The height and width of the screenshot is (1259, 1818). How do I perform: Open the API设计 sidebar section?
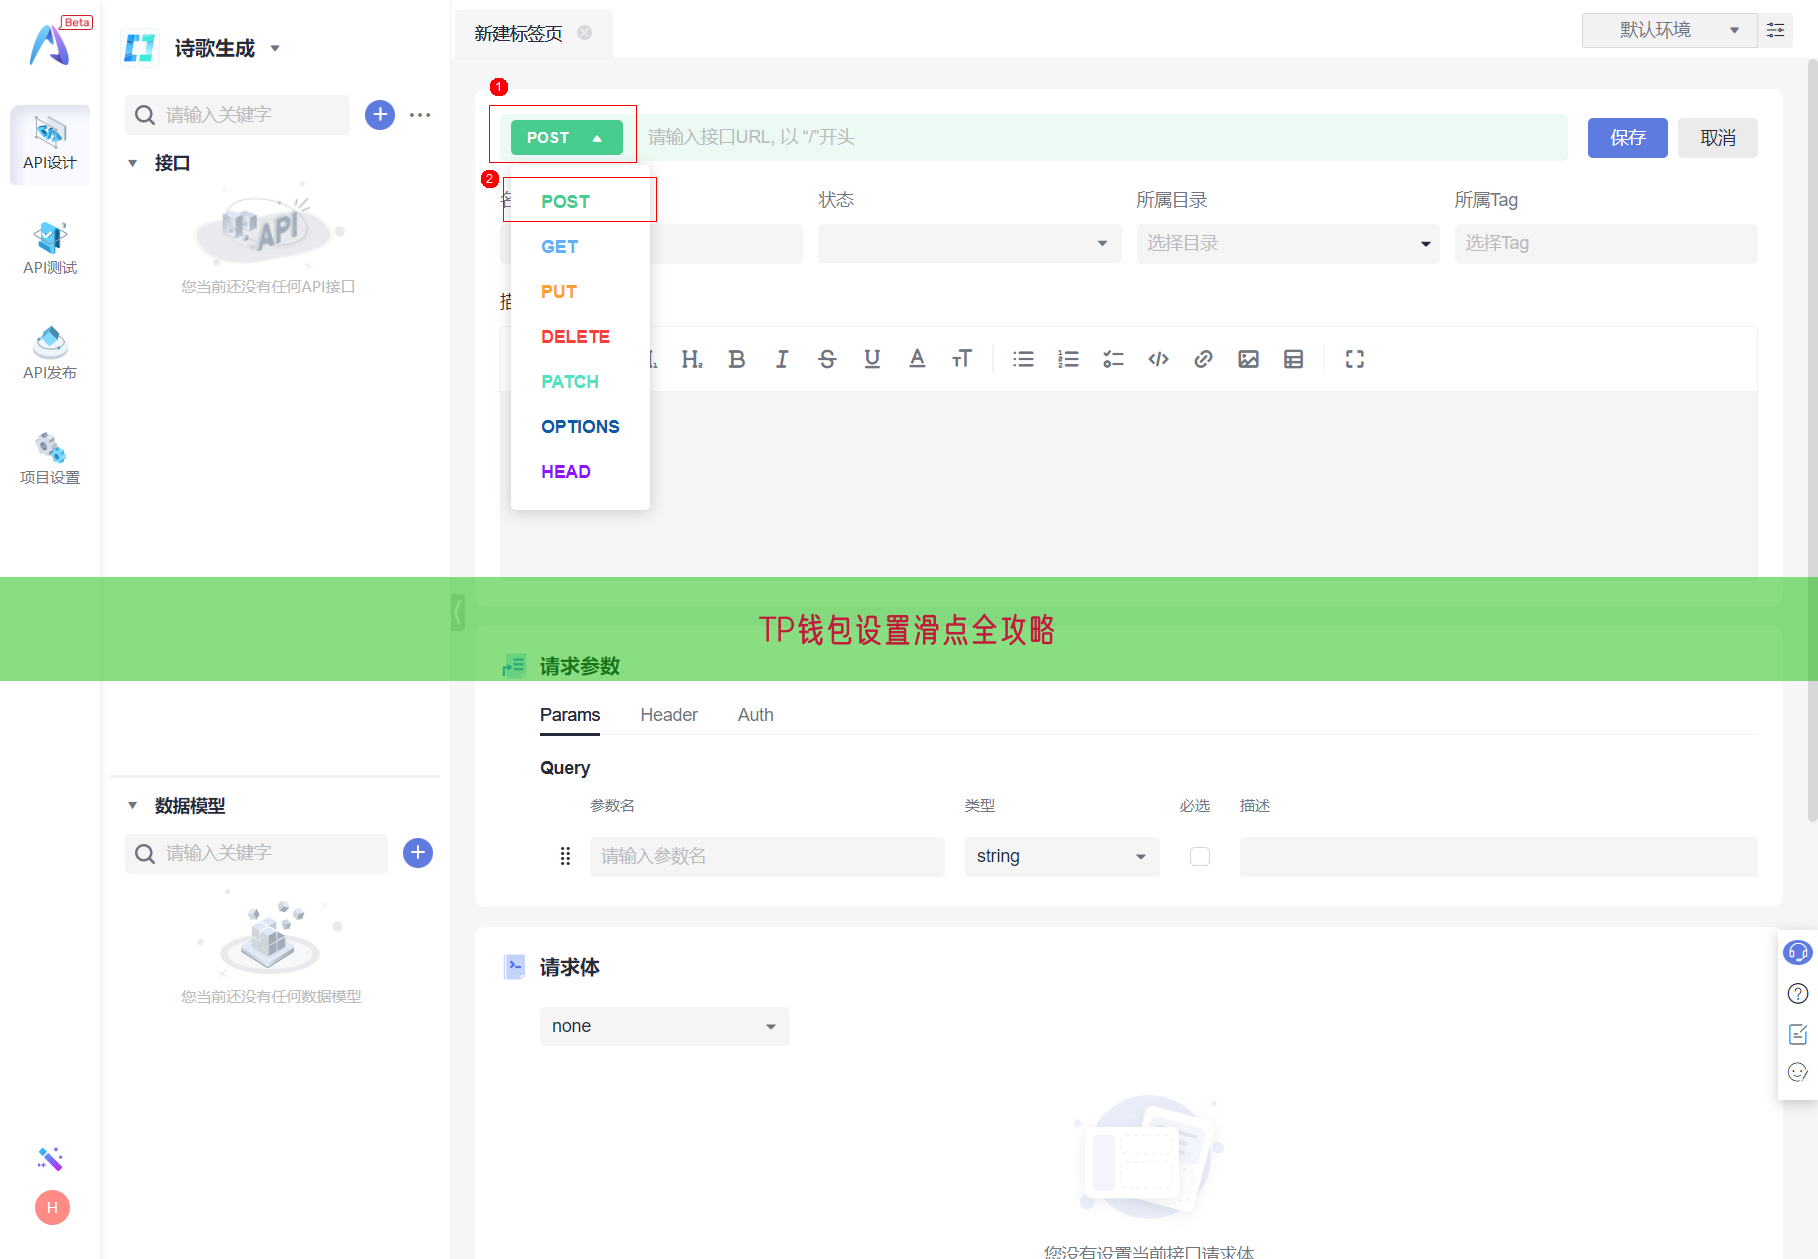[50, 144]
